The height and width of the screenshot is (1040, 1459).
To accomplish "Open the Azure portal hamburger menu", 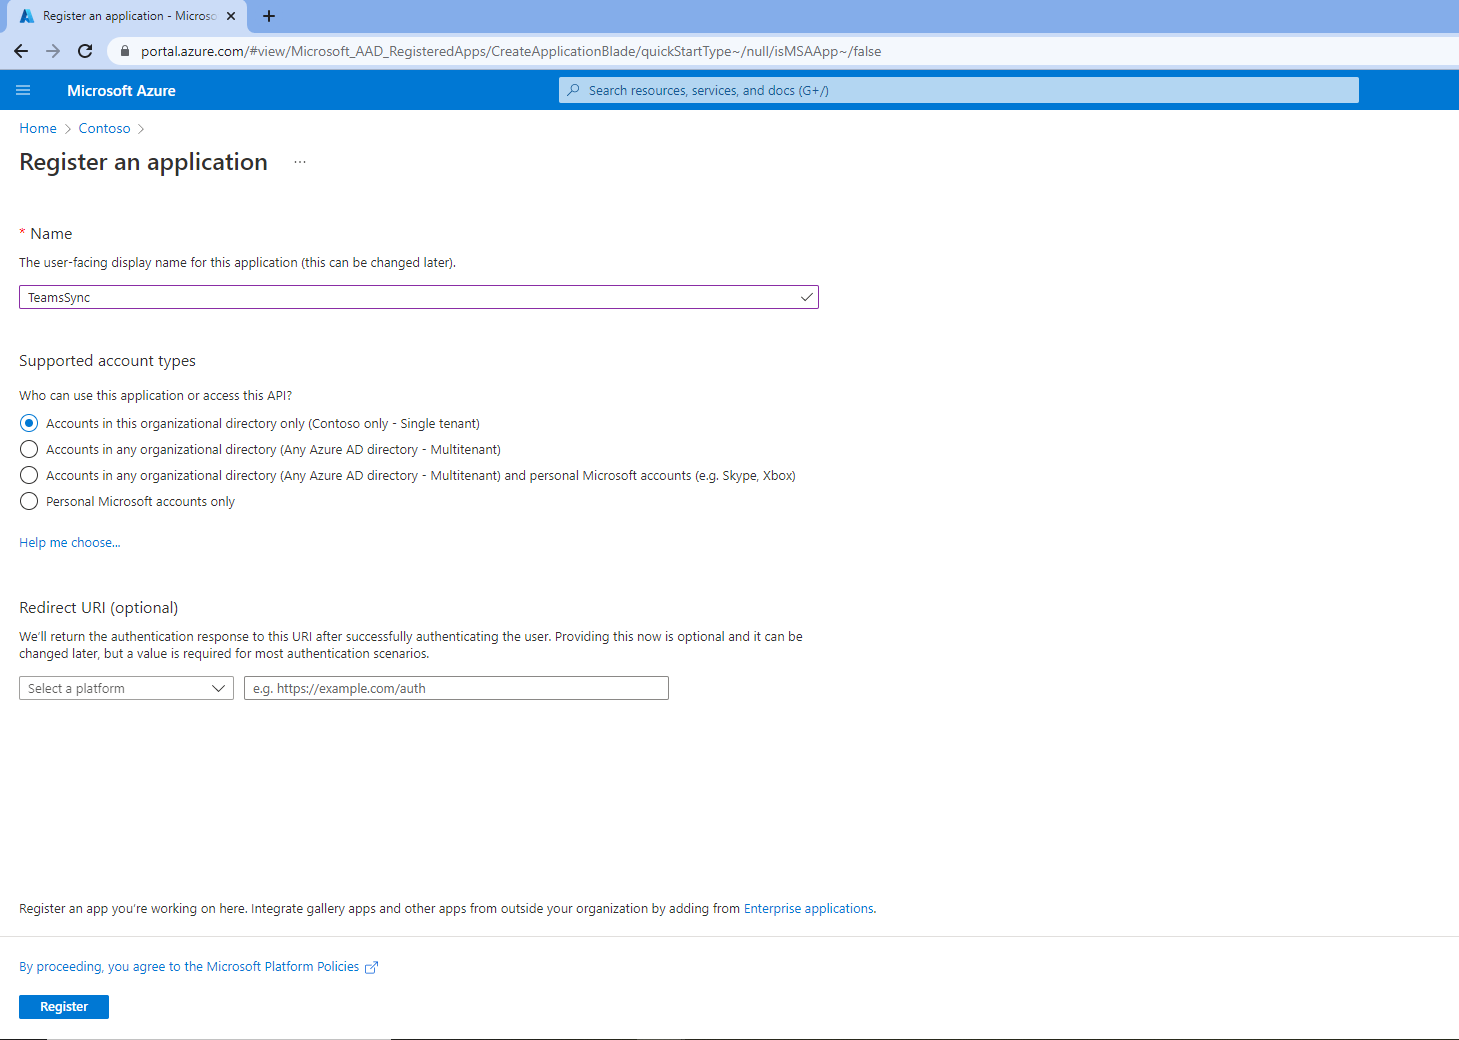I will (23, 90).
